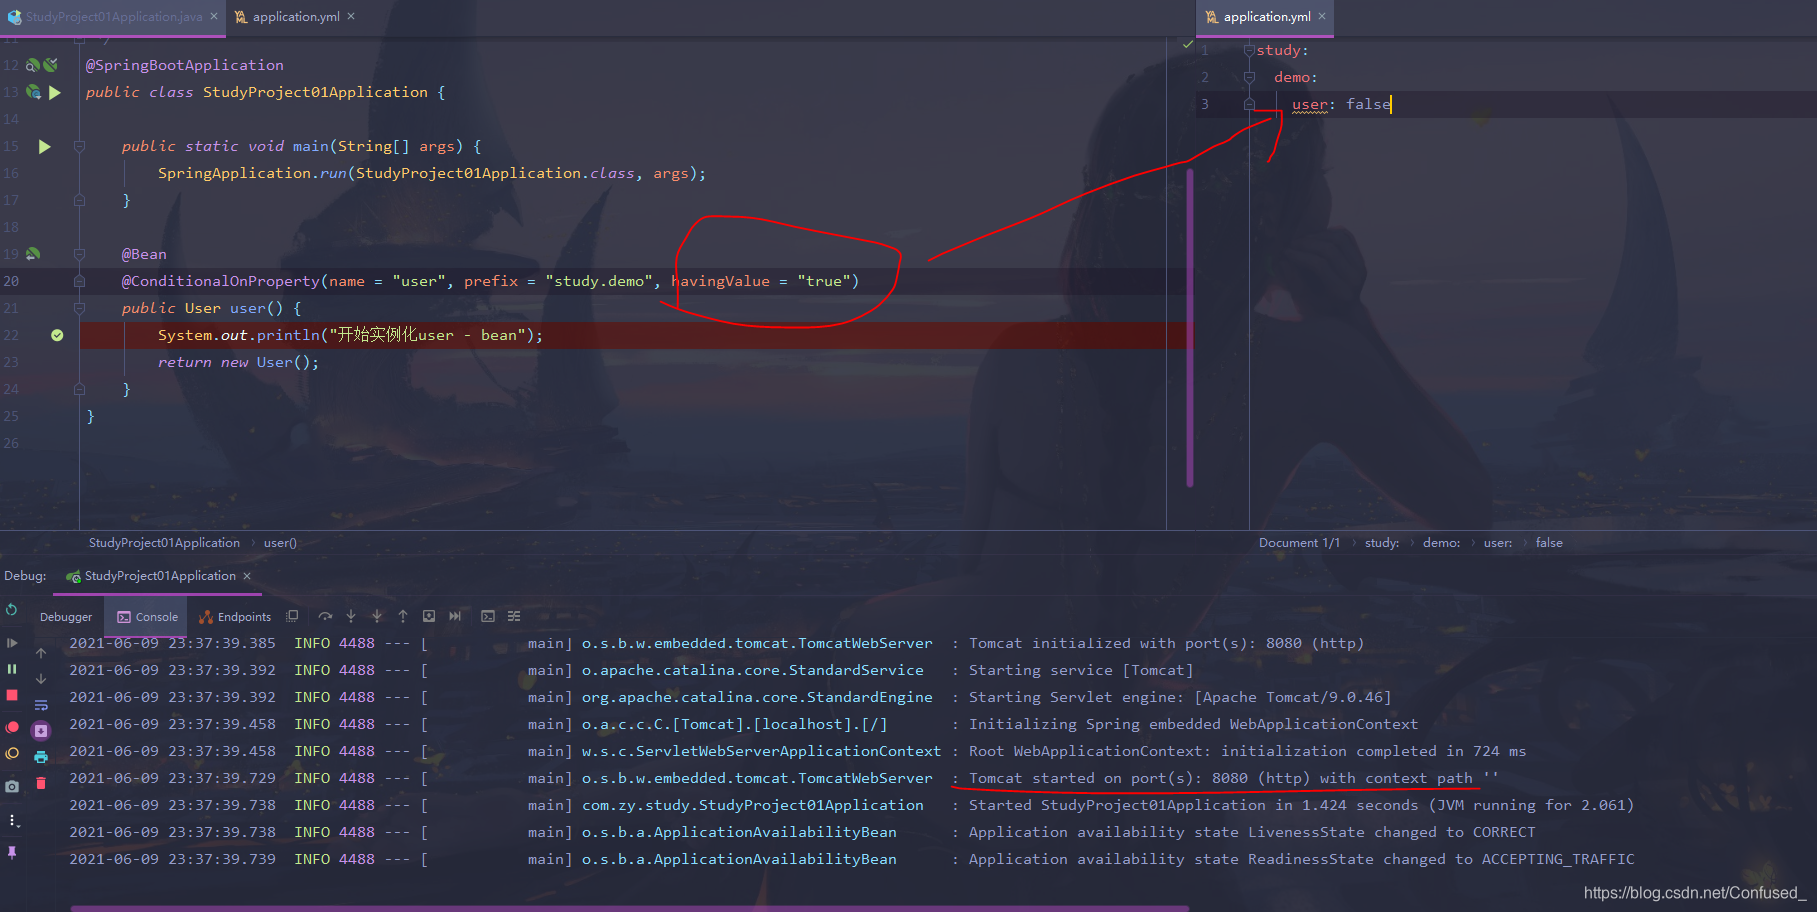1817x912 pixels.
Task: Collapse the fold marker at line 17
Action: 79,200
